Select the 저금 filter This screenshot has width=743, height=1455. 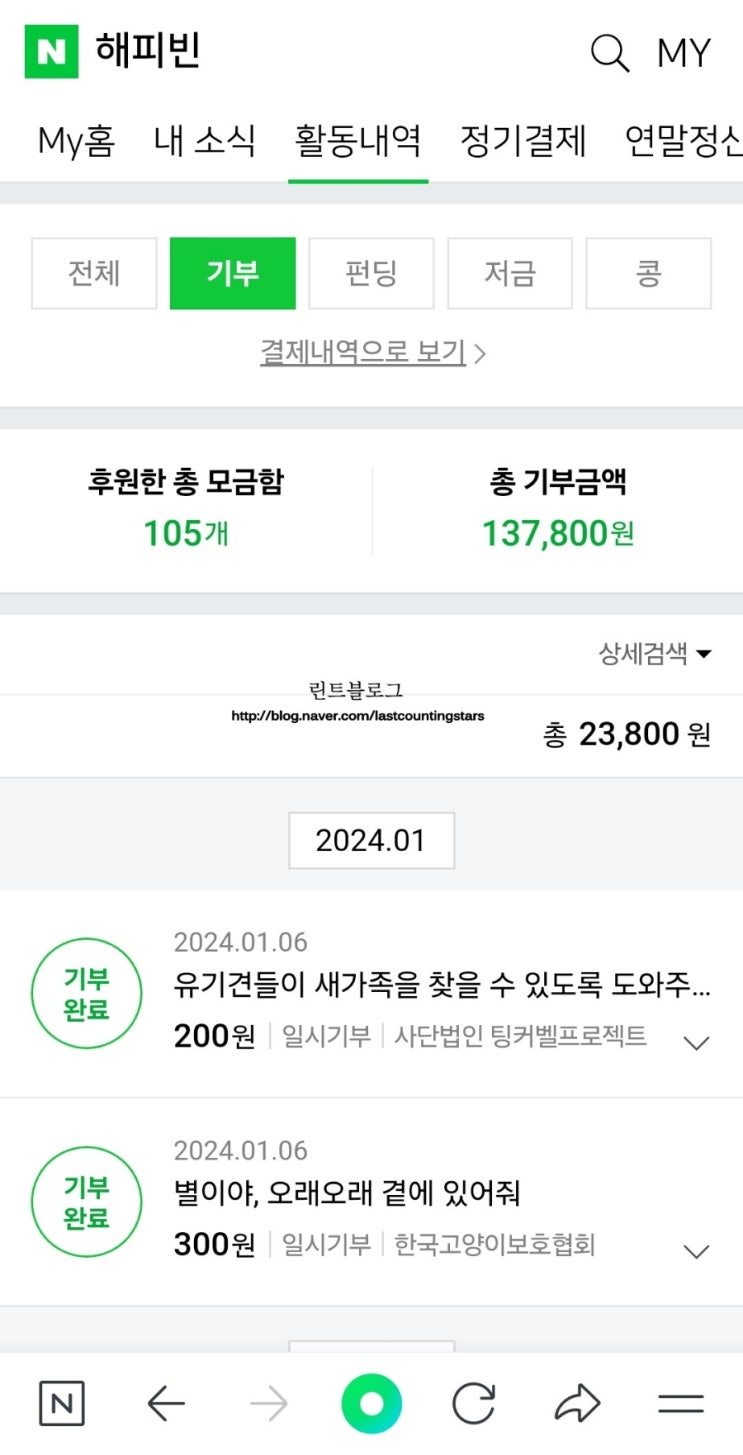510,273
